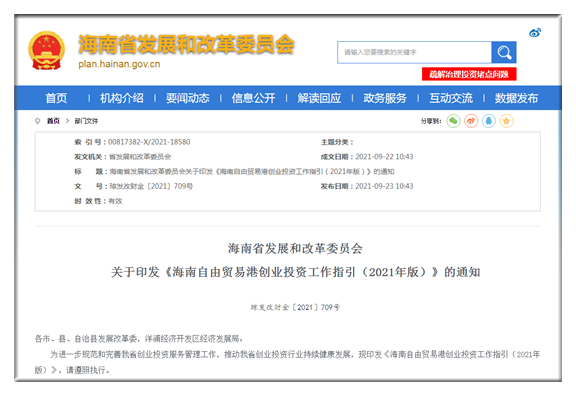Share to Weibo via the red icon
576x396 pixels.
tap(471, 121)
